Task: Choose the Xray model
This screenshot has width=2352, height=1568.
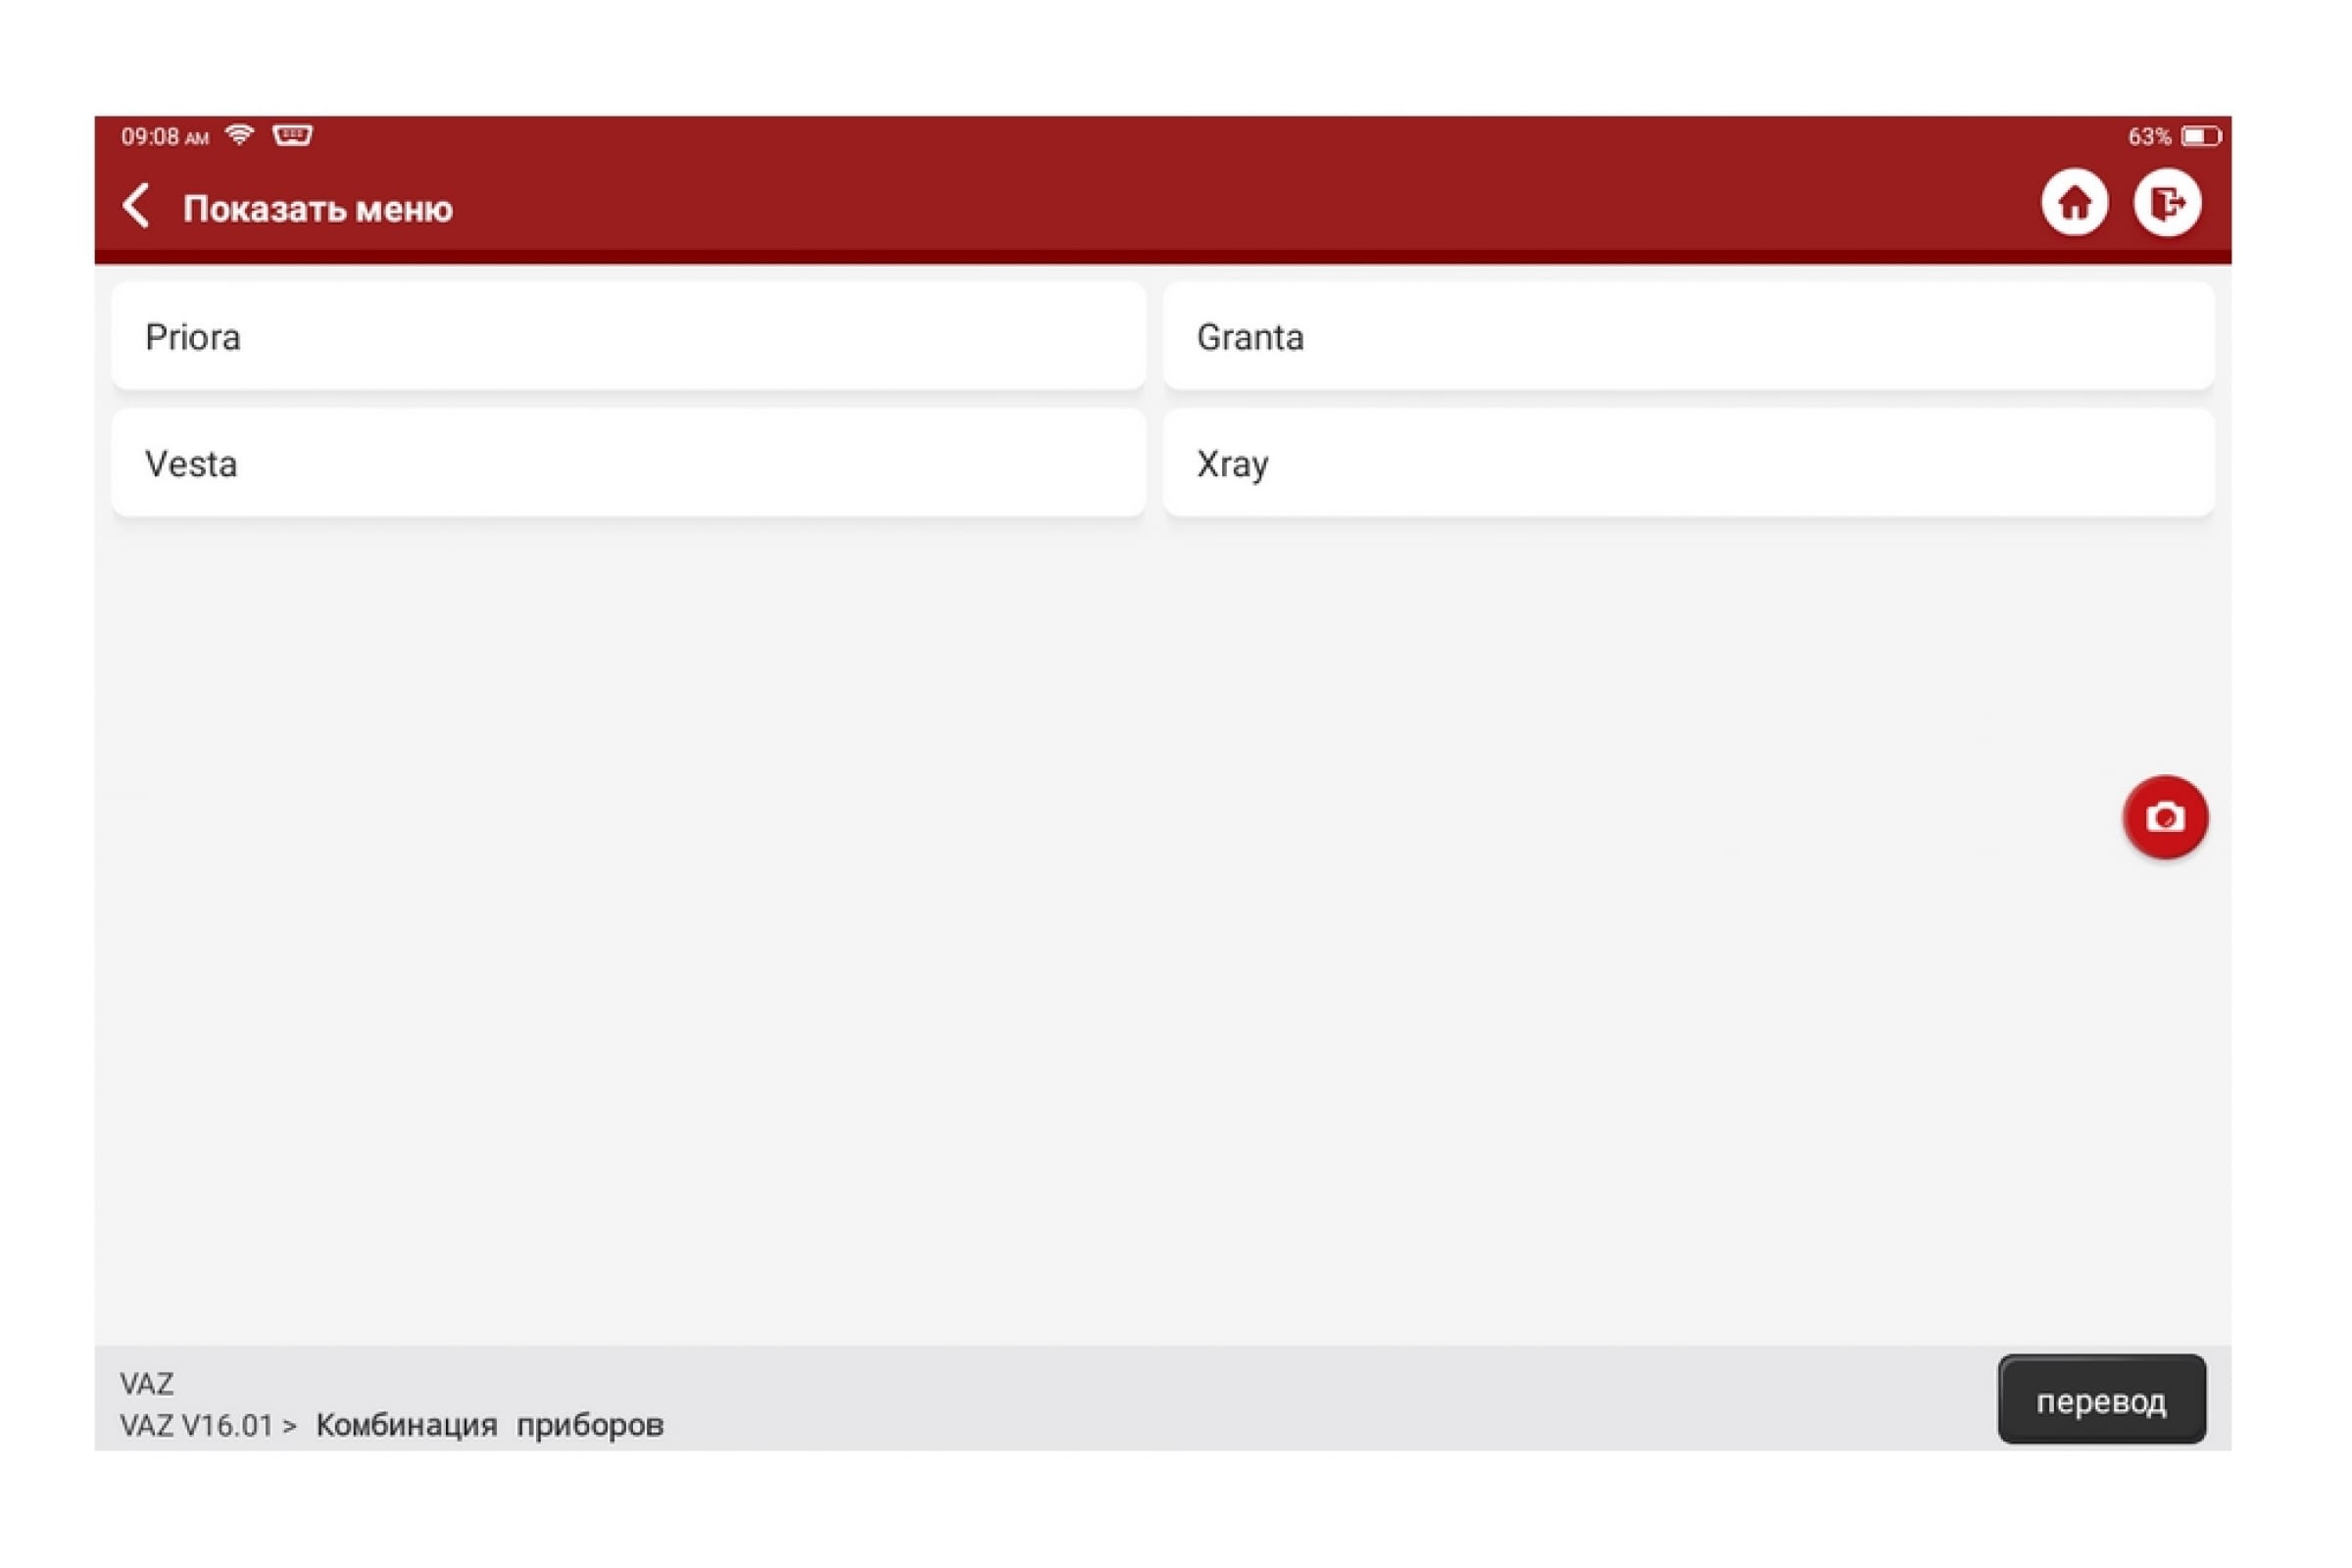Action: tap(1688, 463)
